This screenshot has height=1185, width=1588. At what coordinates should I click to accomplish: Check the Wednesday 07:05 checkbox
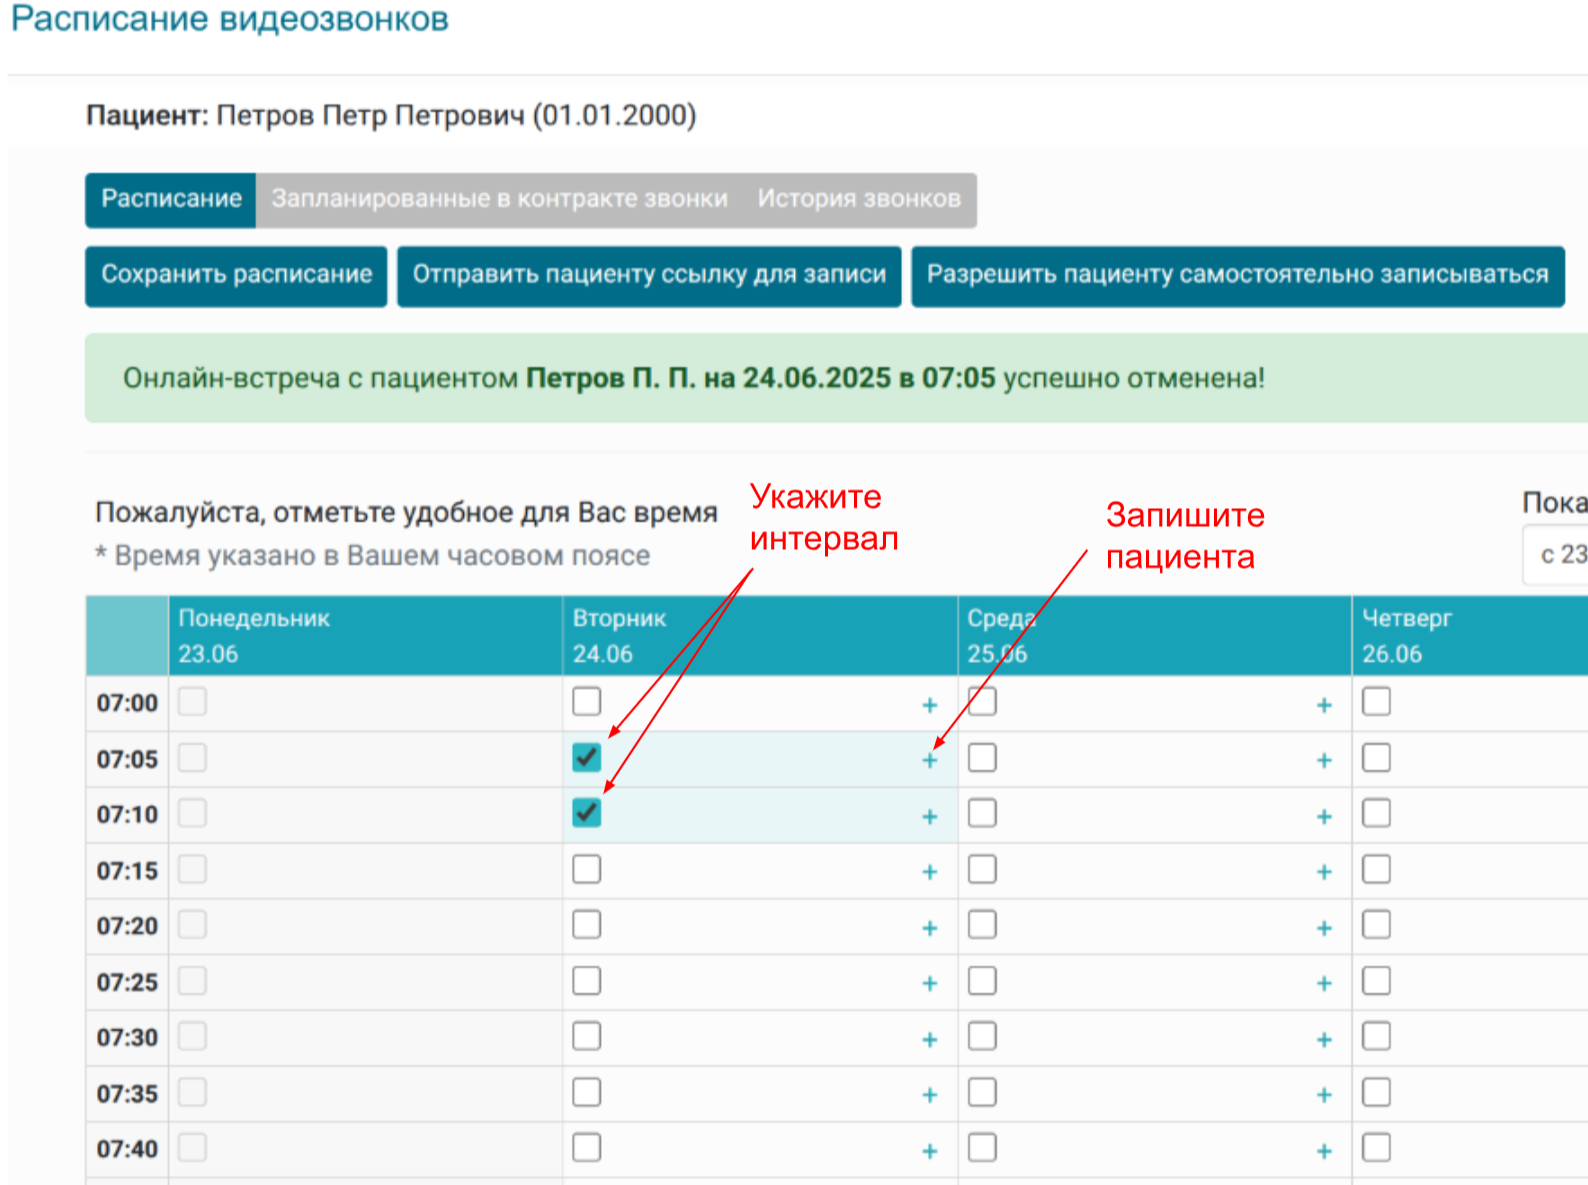(x=982, y=758)
